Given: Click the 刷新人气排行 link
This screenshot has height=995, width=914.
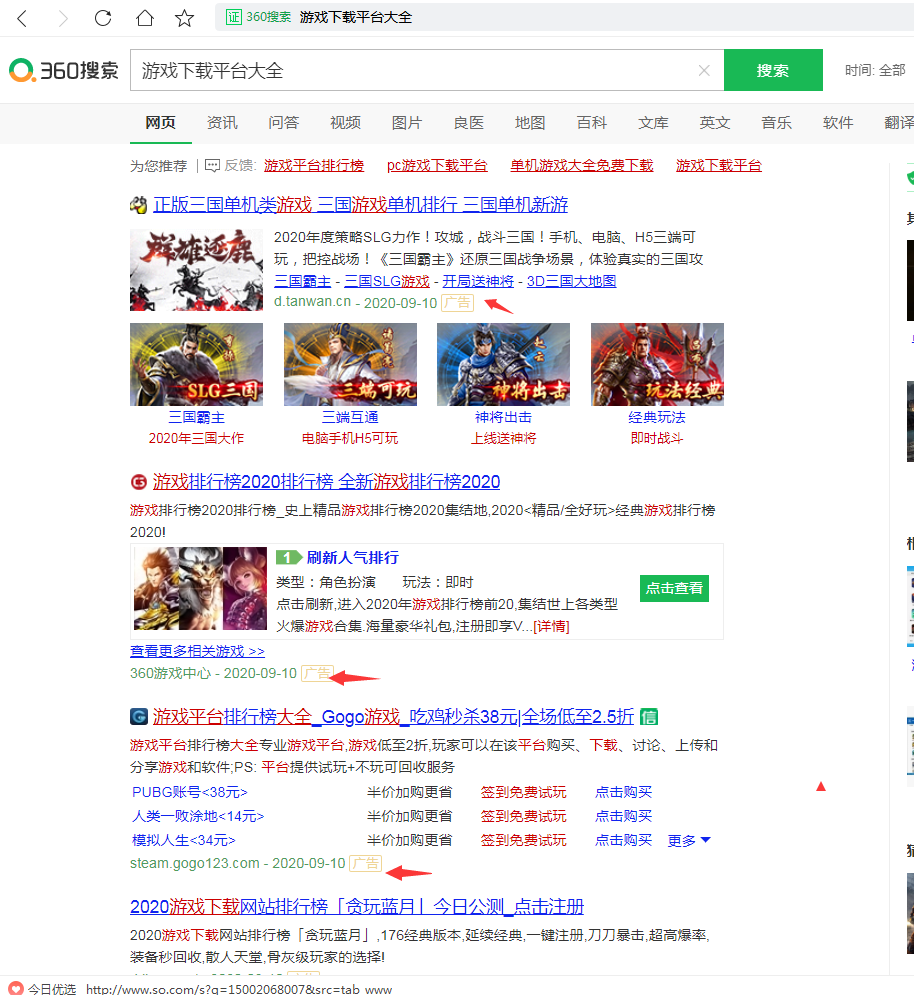Looking at the screenshot, I should 353,558.
